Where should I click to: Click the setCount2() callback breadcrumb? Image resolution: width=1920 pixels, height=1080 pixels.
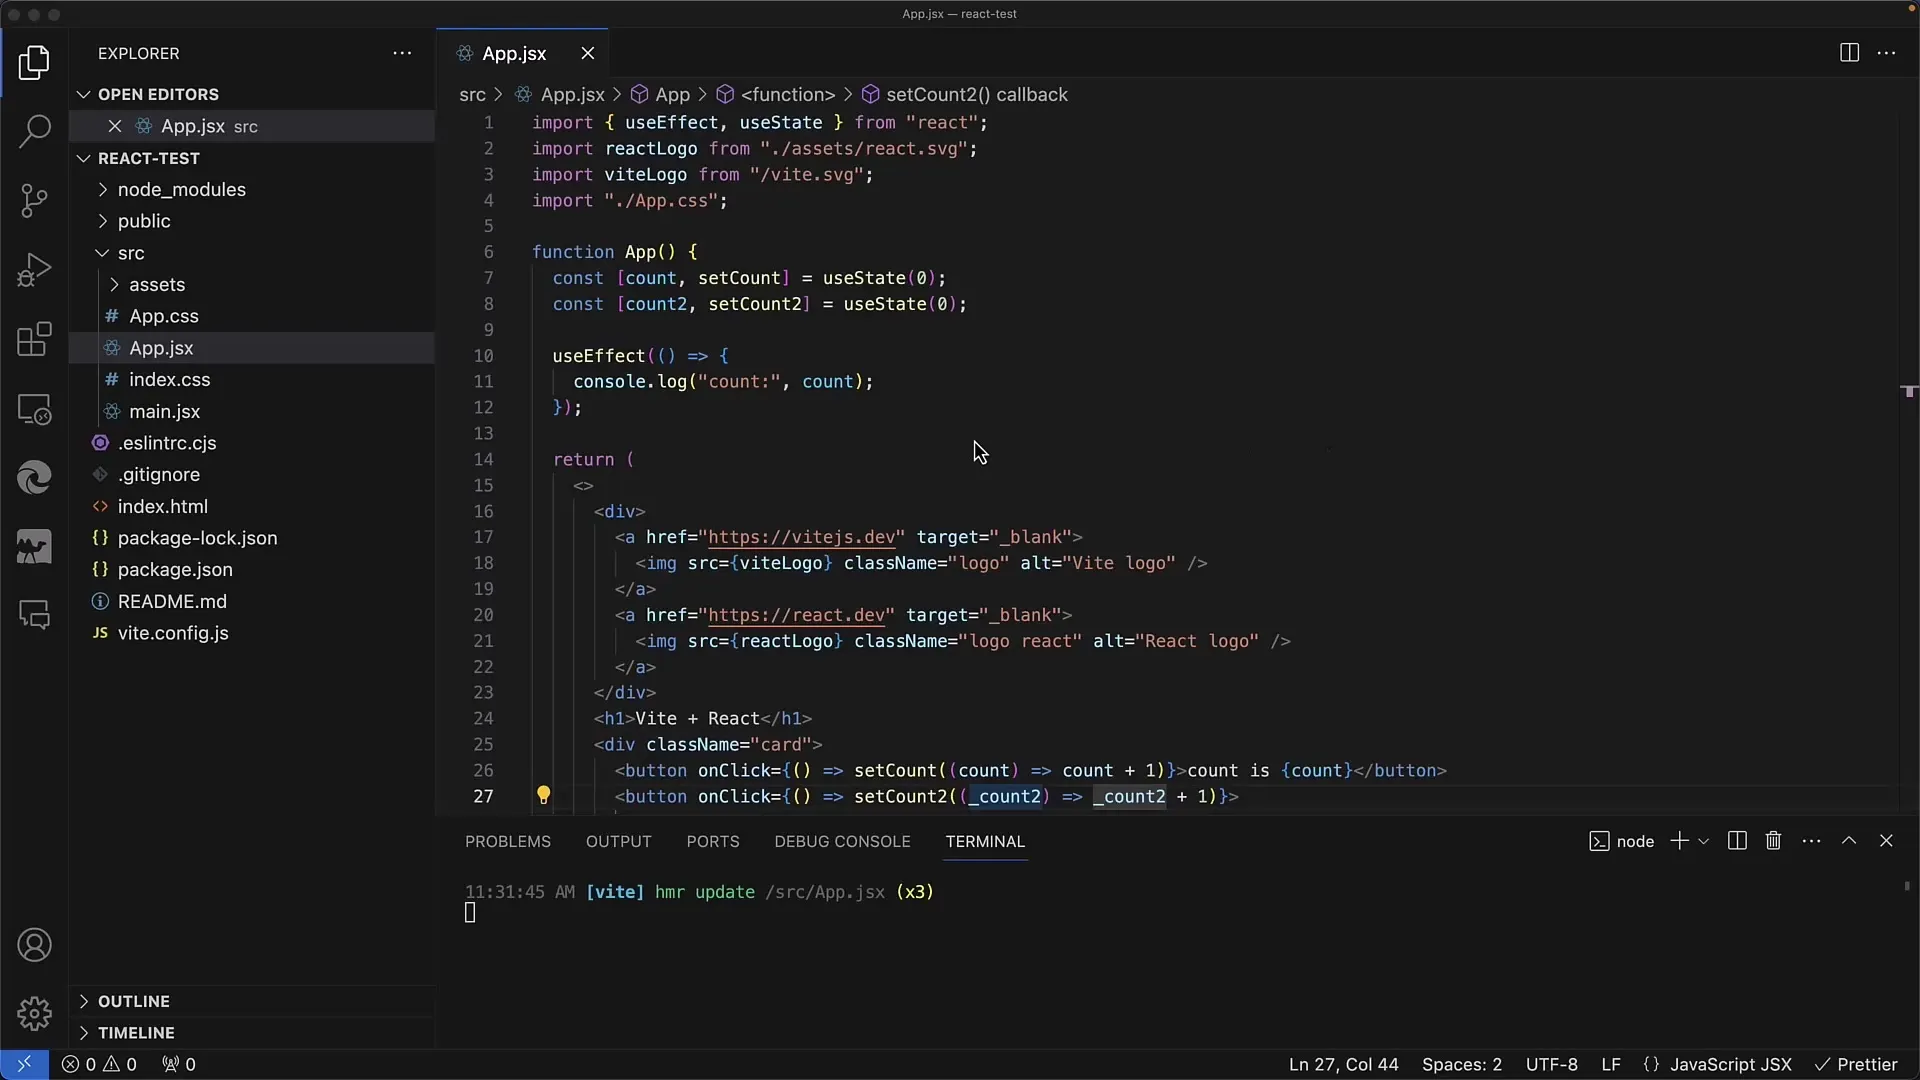965,94
